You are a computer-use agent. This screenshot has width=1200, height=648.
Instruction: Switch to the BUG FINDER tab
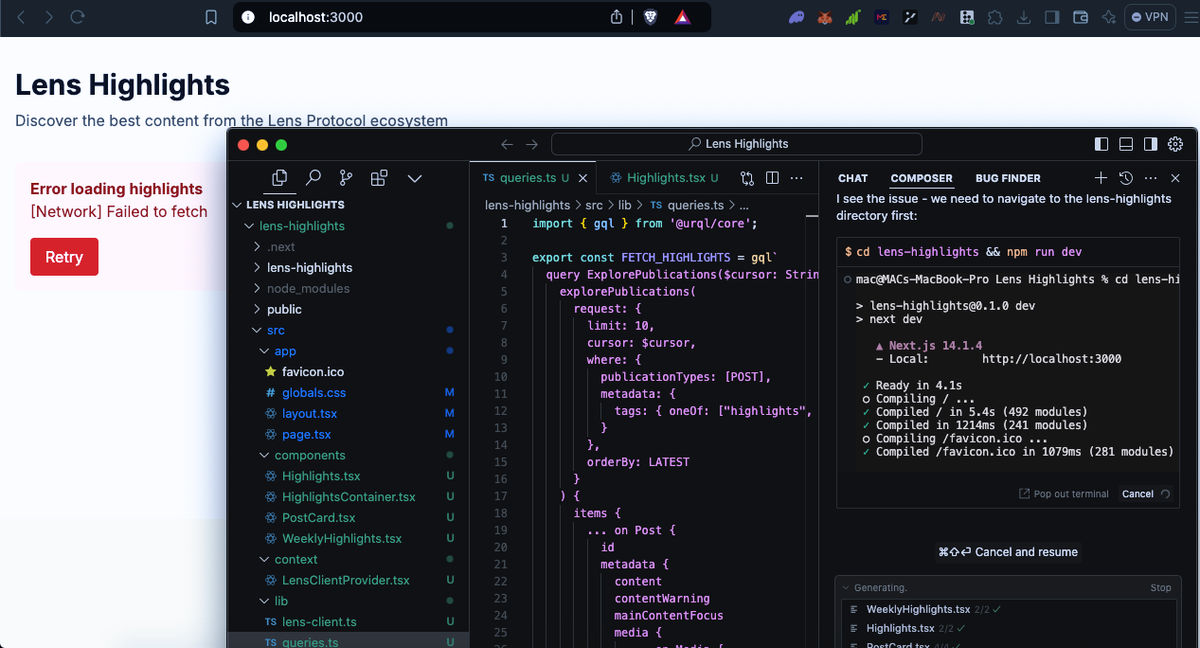pos(1008,178)
